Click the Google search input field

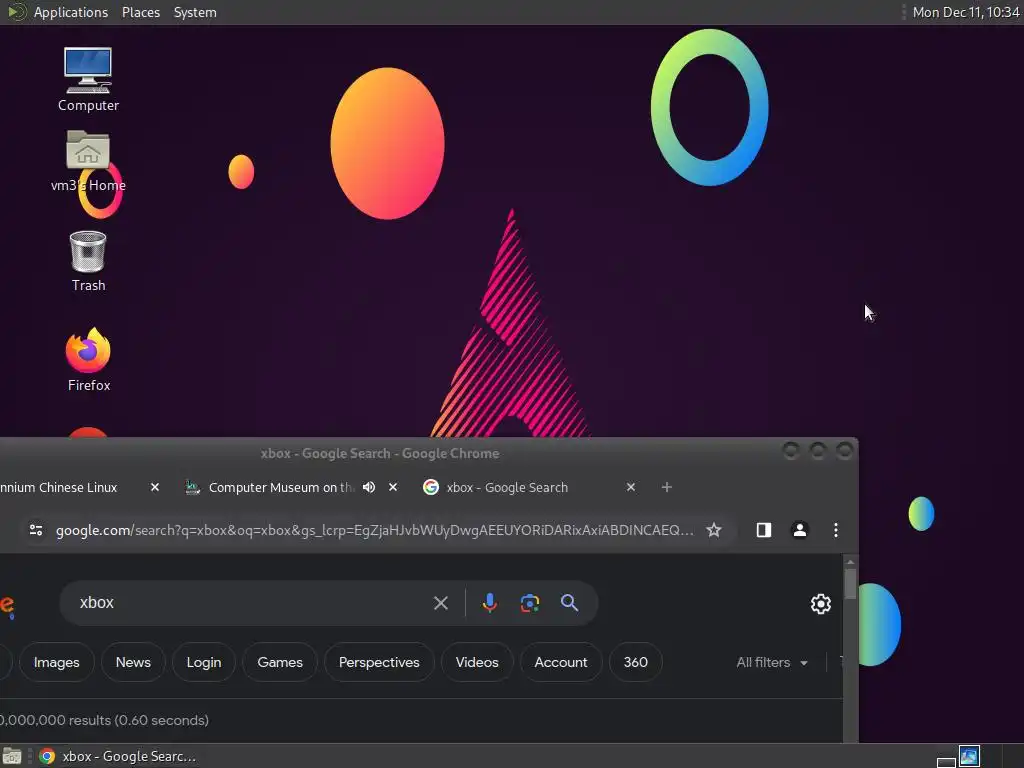click(251, 603)
